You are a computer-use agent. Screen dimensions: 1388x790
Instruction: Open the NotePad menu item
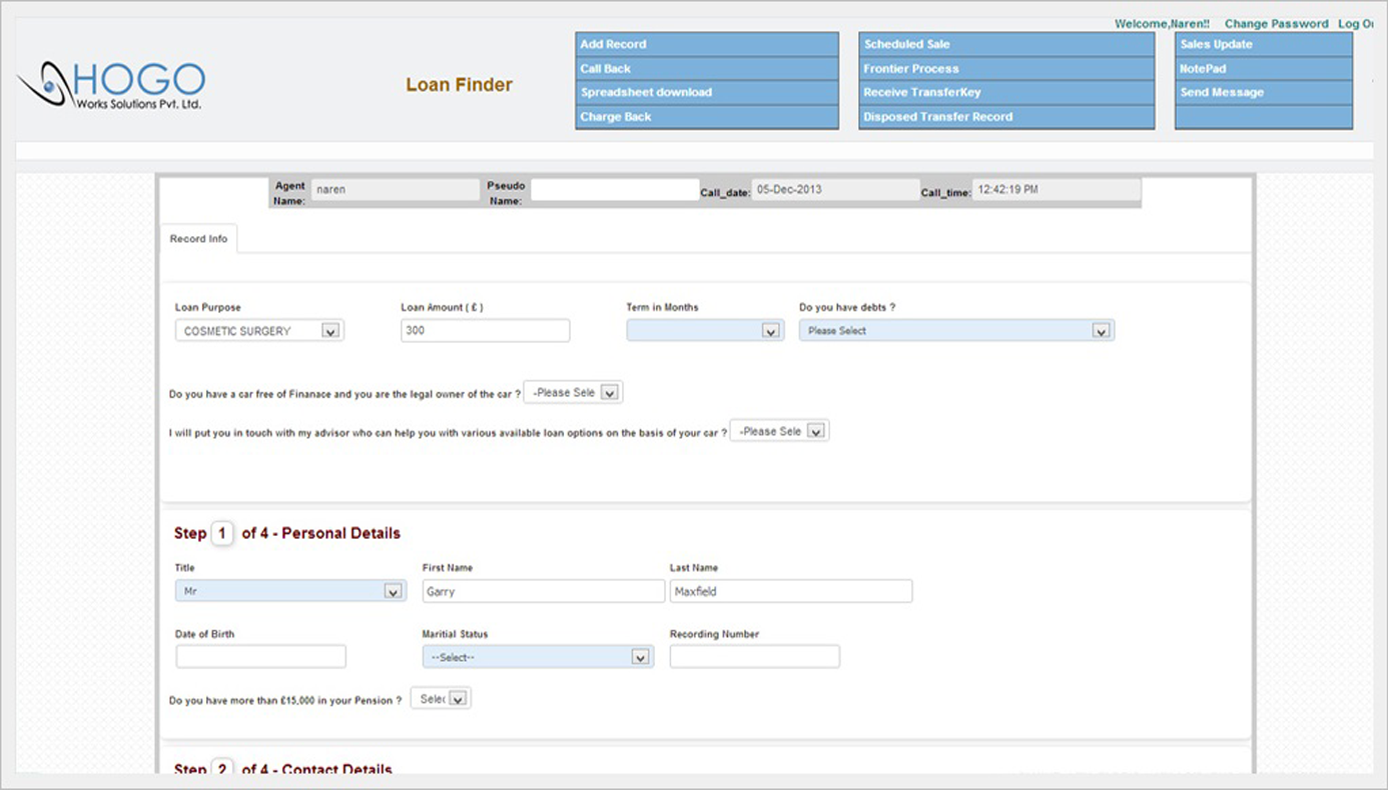click(x=1263, y=69)
